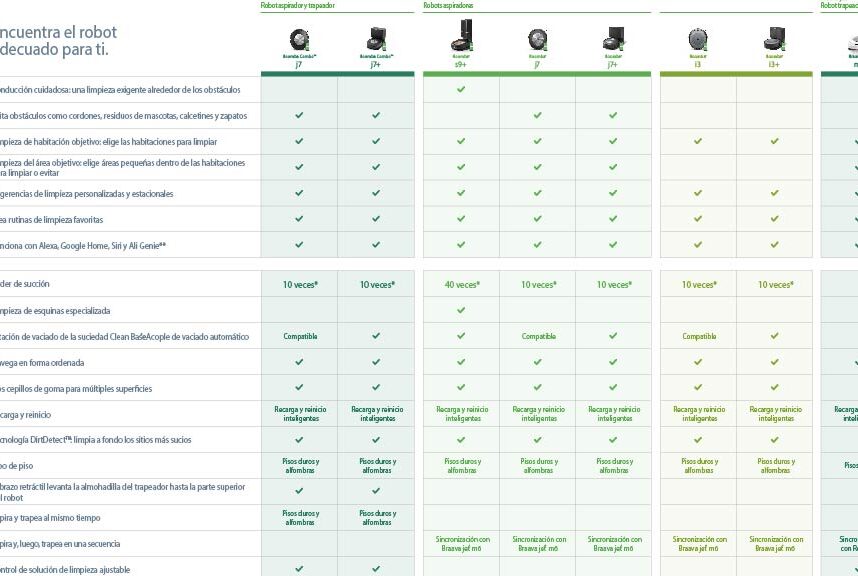Click '40 veces*' suction power for s9+
858x576 pixels.
462,284
